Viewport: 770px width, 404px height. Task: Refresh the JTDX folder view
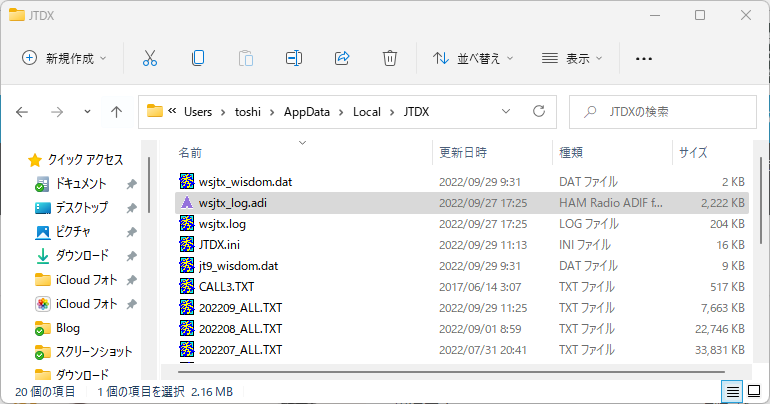539,111
